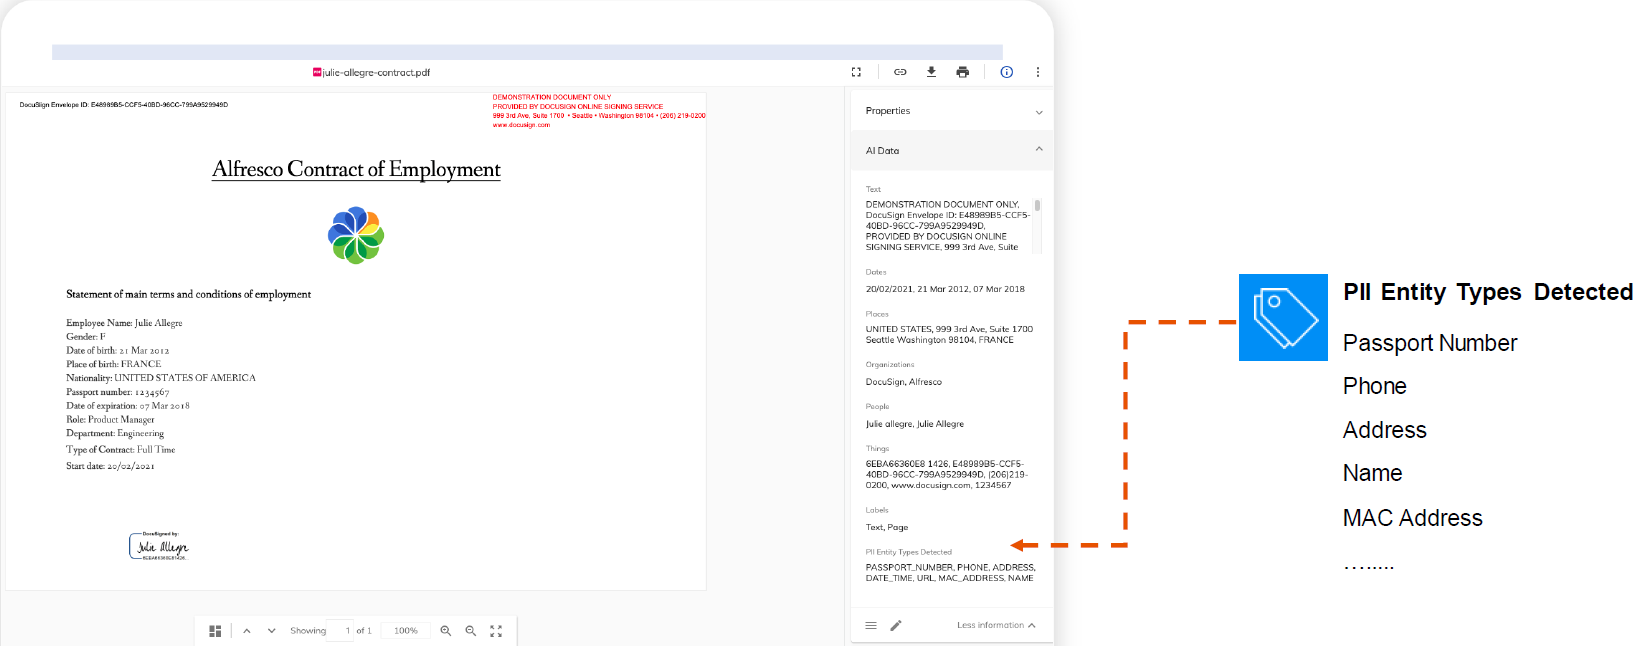This screenshot has height=646, width=1640.
Task: Collapse the AI Data section
Action: pos(1039,150)
